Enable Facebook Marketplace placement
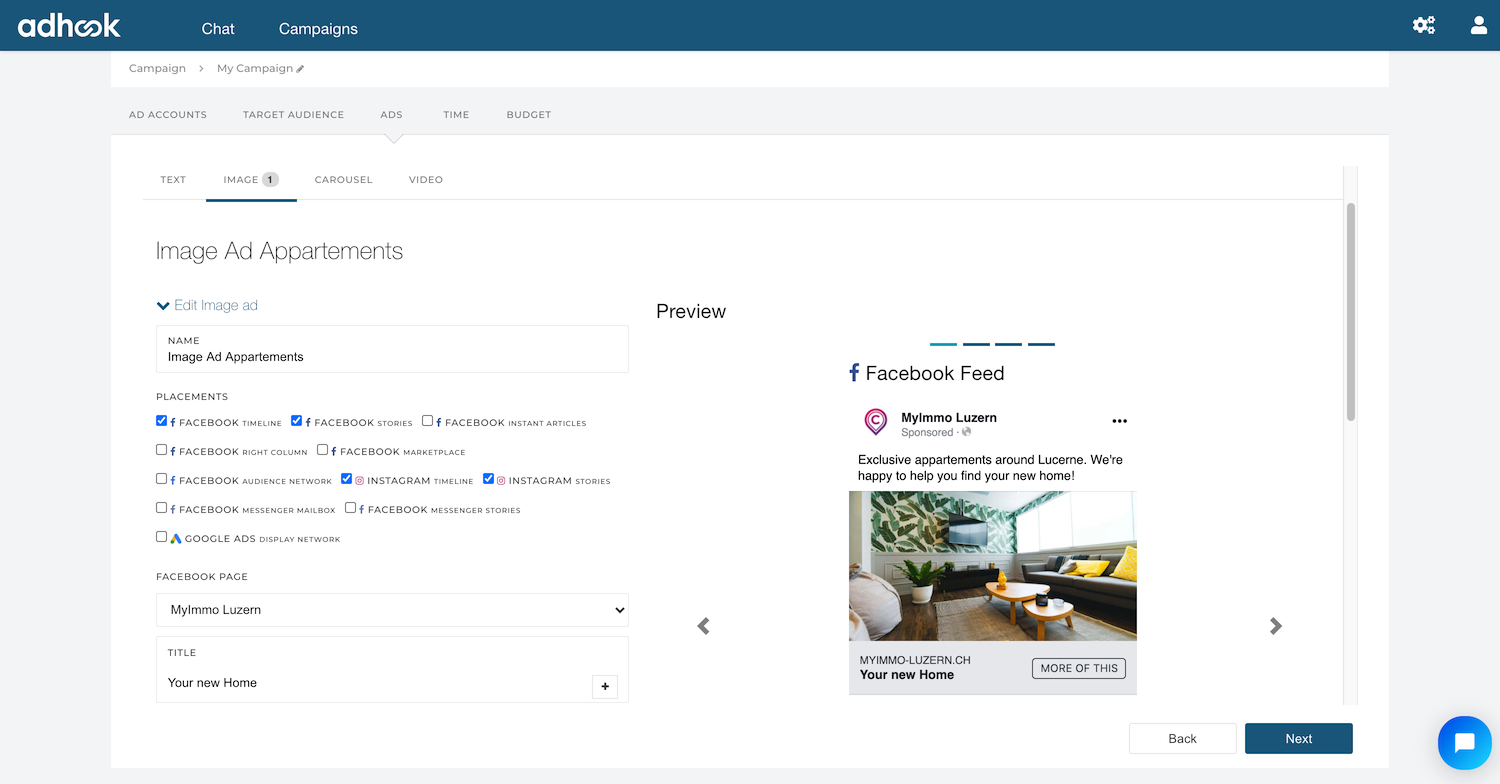1500x784 pixels. 323,450
